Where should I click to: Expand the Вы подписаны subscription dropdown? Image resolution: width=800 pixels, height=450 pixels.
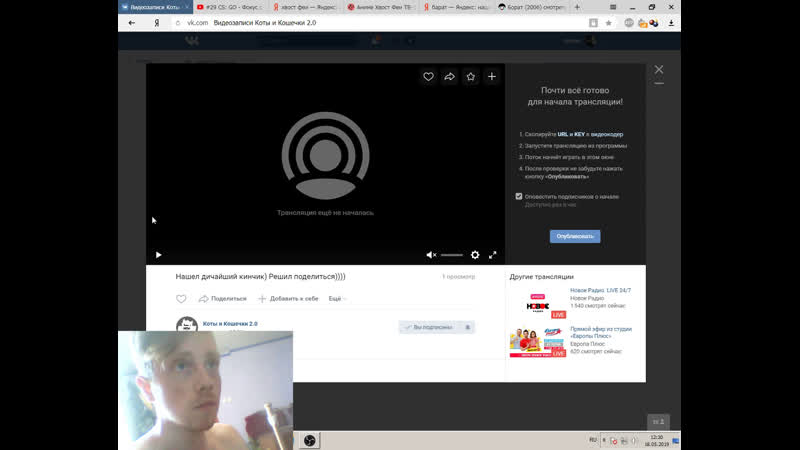[436, 327]
